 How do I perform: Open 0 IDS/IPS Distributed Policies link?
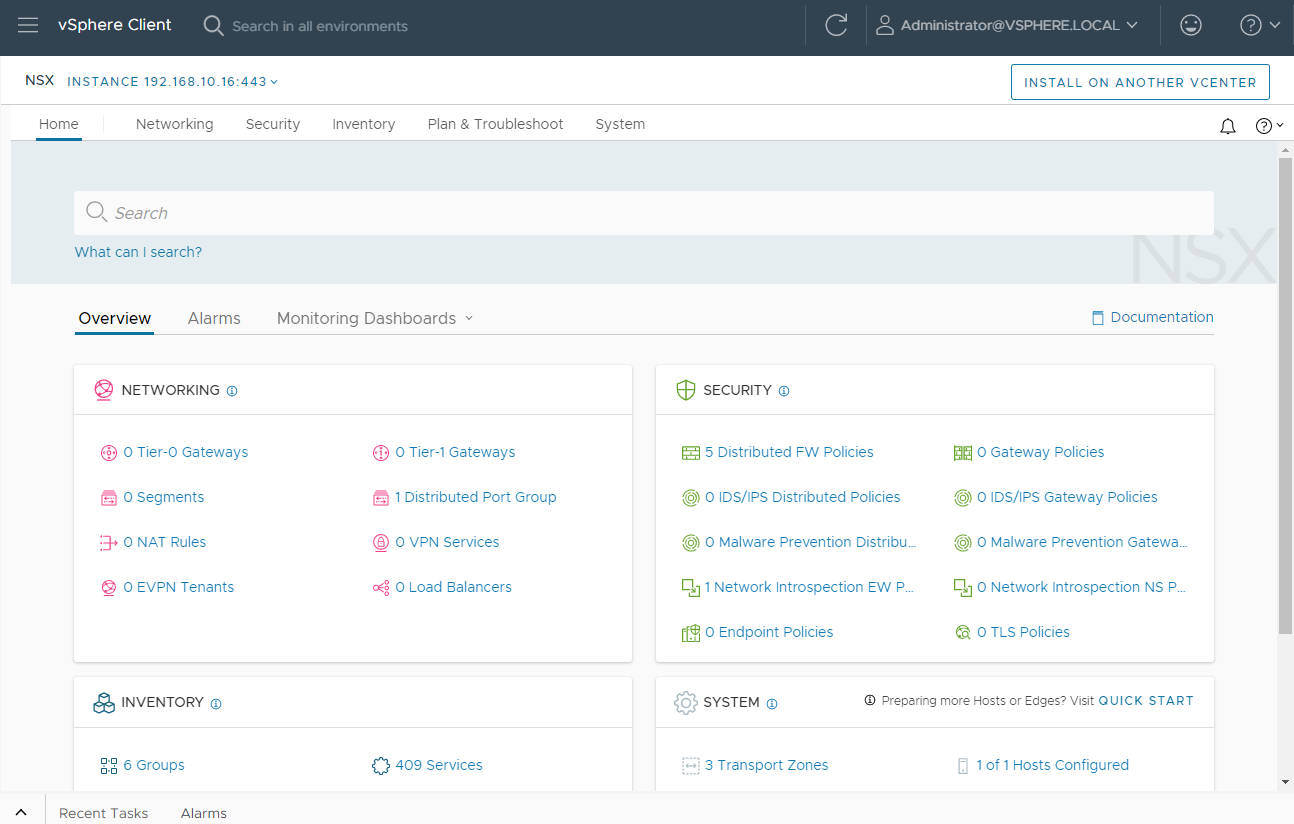tap(803, 497)
